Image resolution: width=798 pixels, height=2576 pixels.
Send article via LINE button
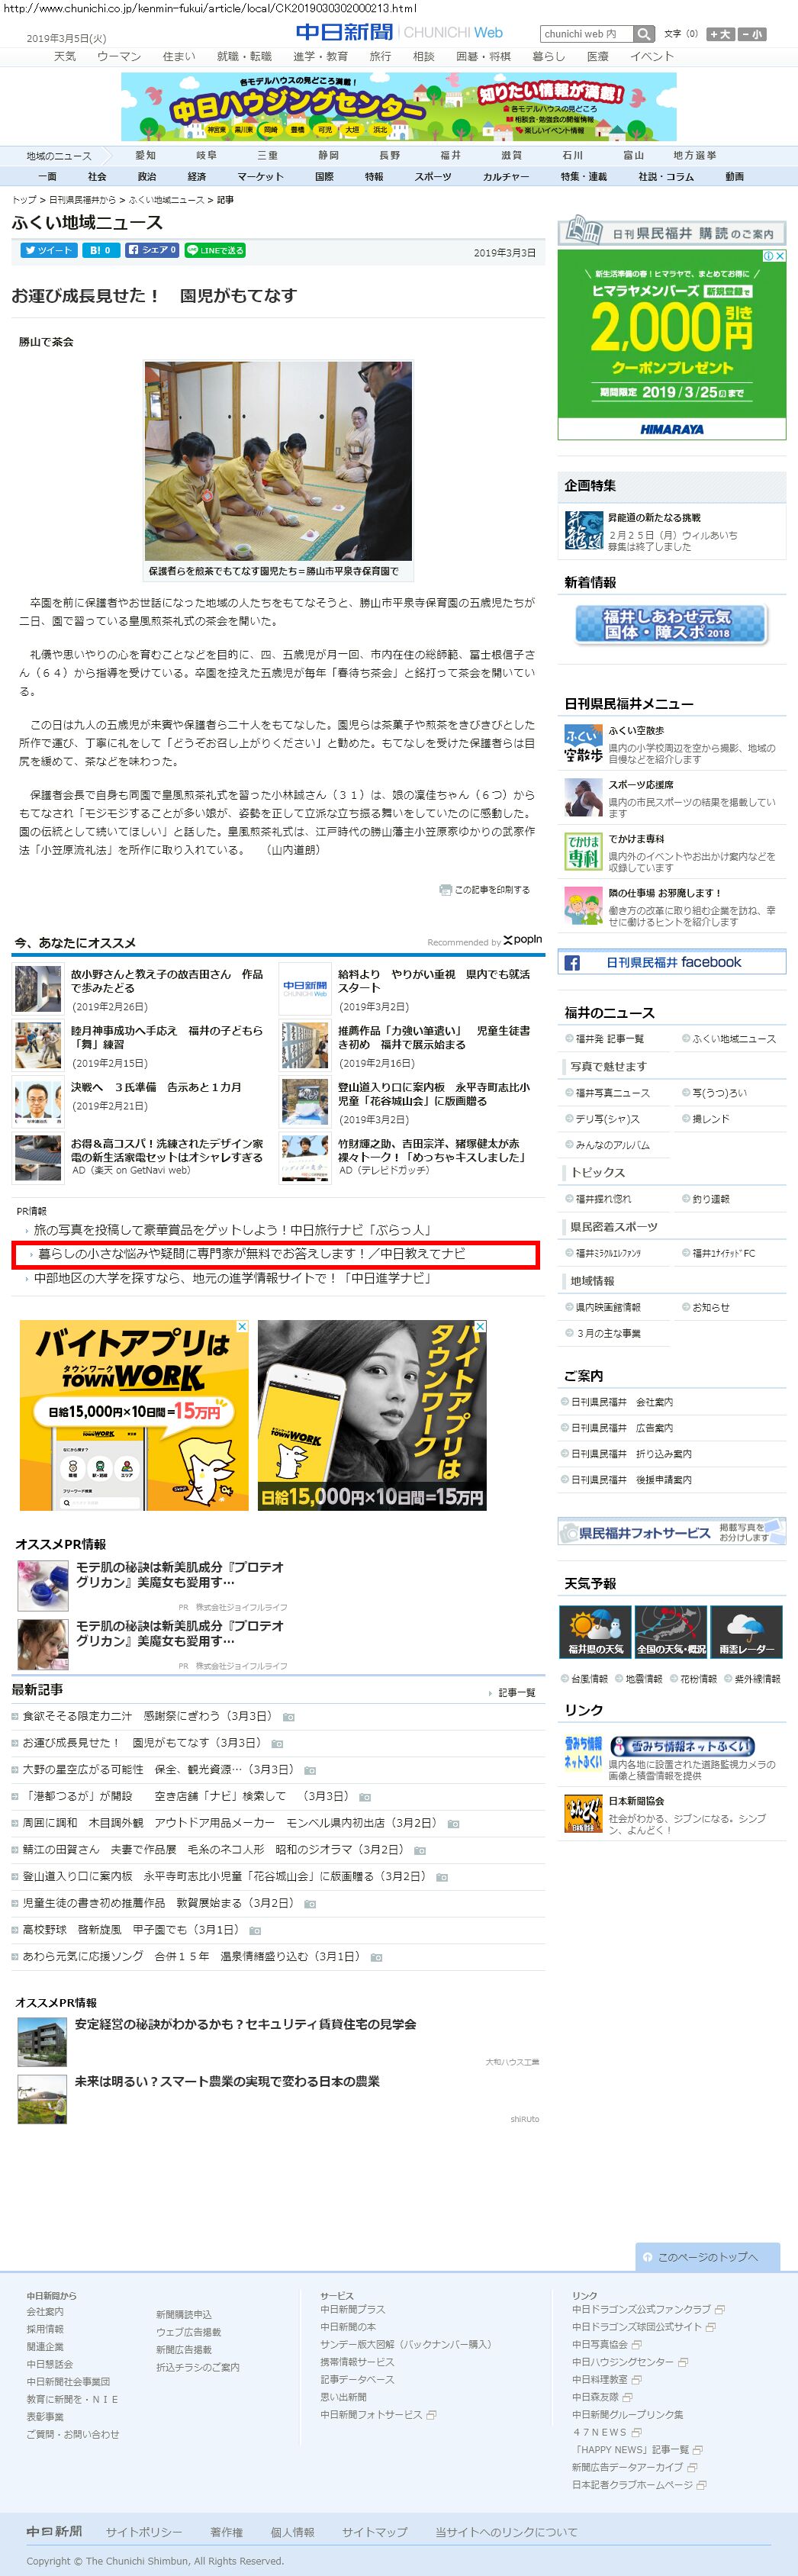coord(215,250)
